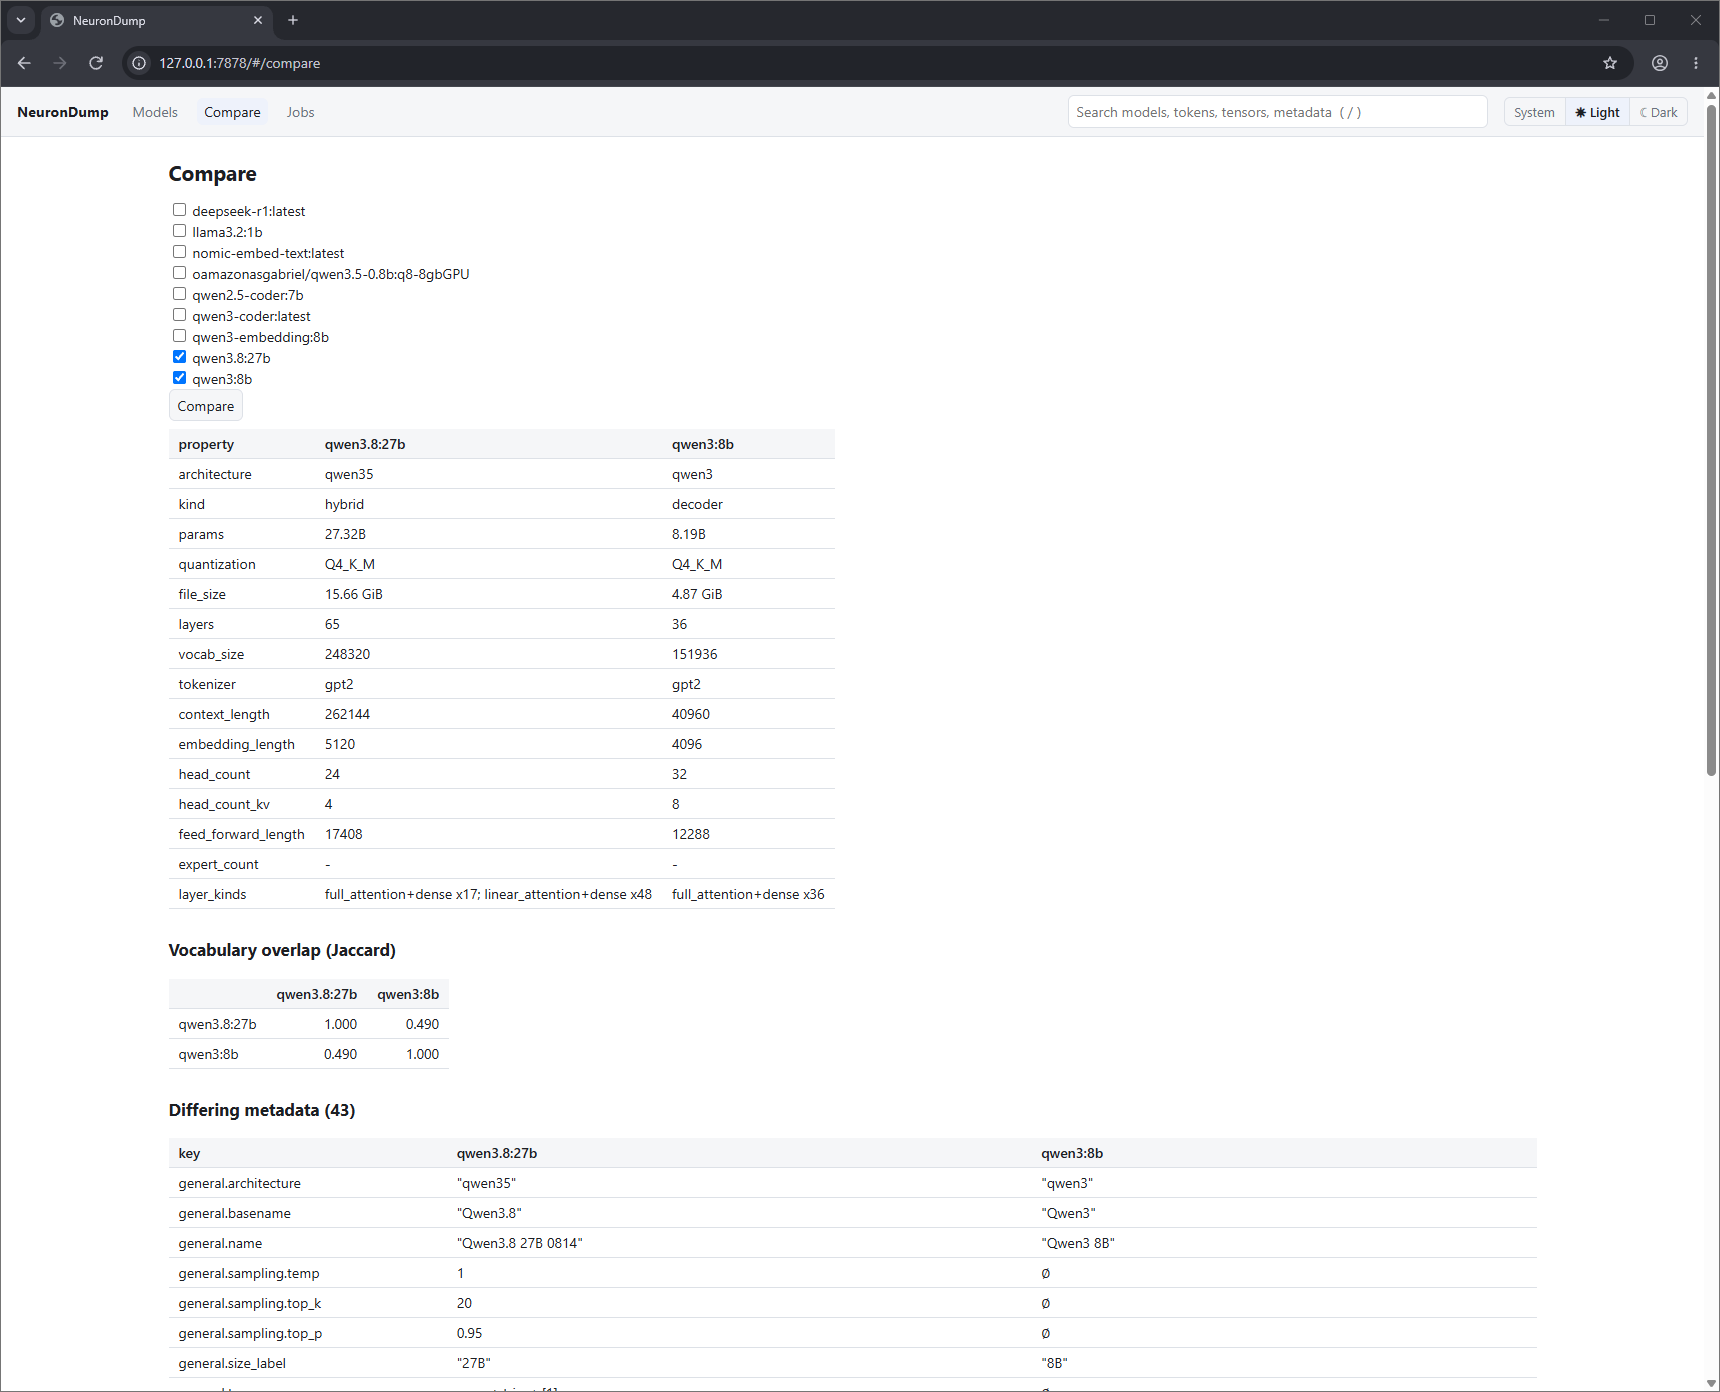Click the scrollbar down arrow

click(x=1711, y=1383)
